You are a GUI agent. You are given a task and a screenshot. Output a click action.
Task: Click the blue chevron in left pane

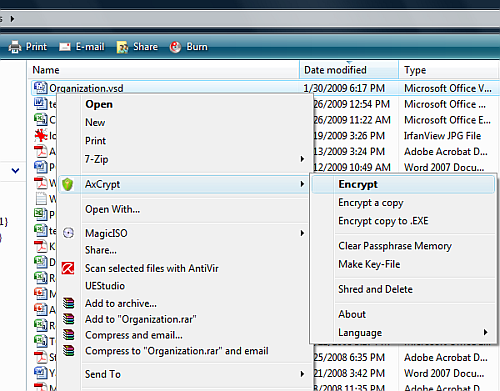coord(15,171)
